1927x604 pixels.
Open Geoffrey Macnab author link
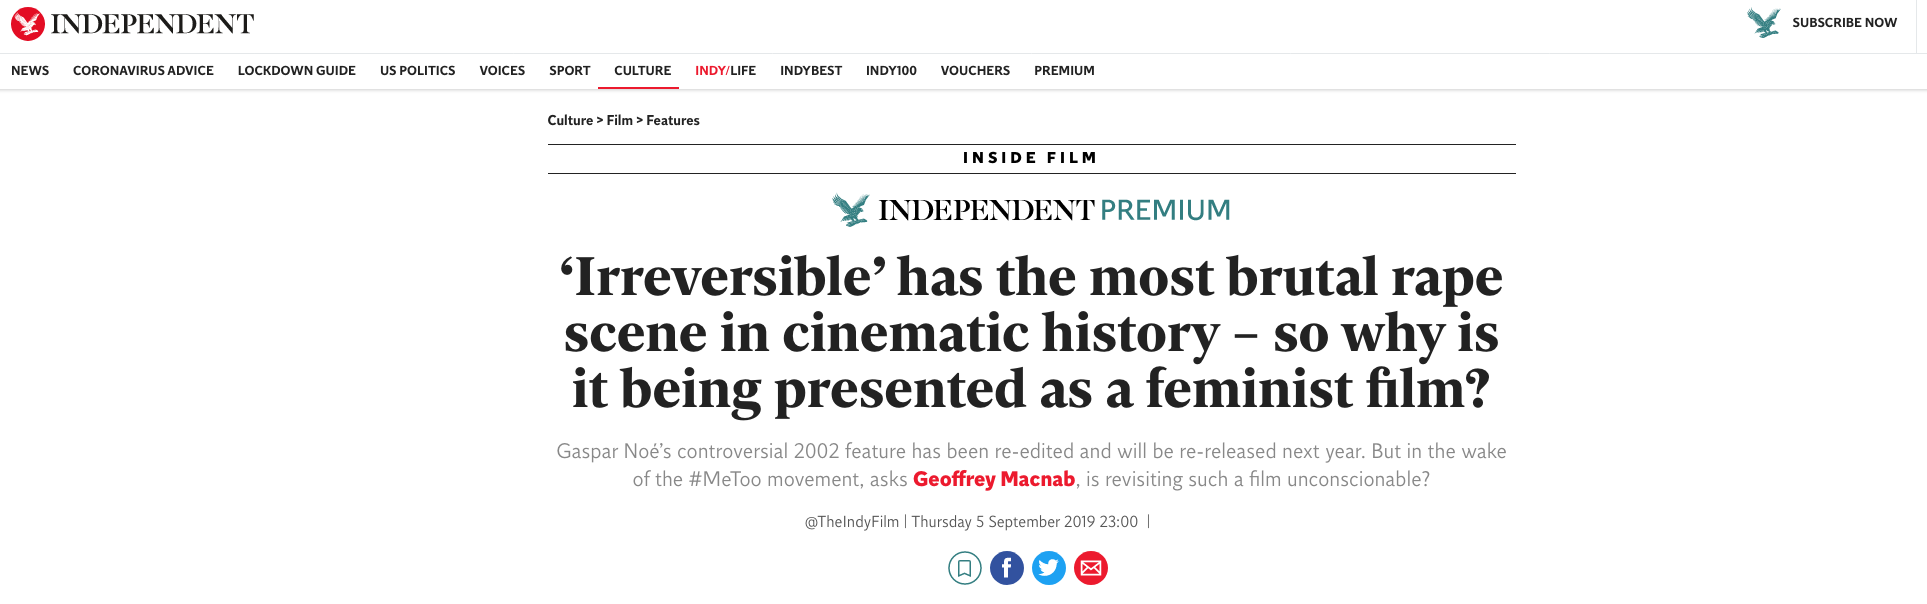[x=993, y=479]
